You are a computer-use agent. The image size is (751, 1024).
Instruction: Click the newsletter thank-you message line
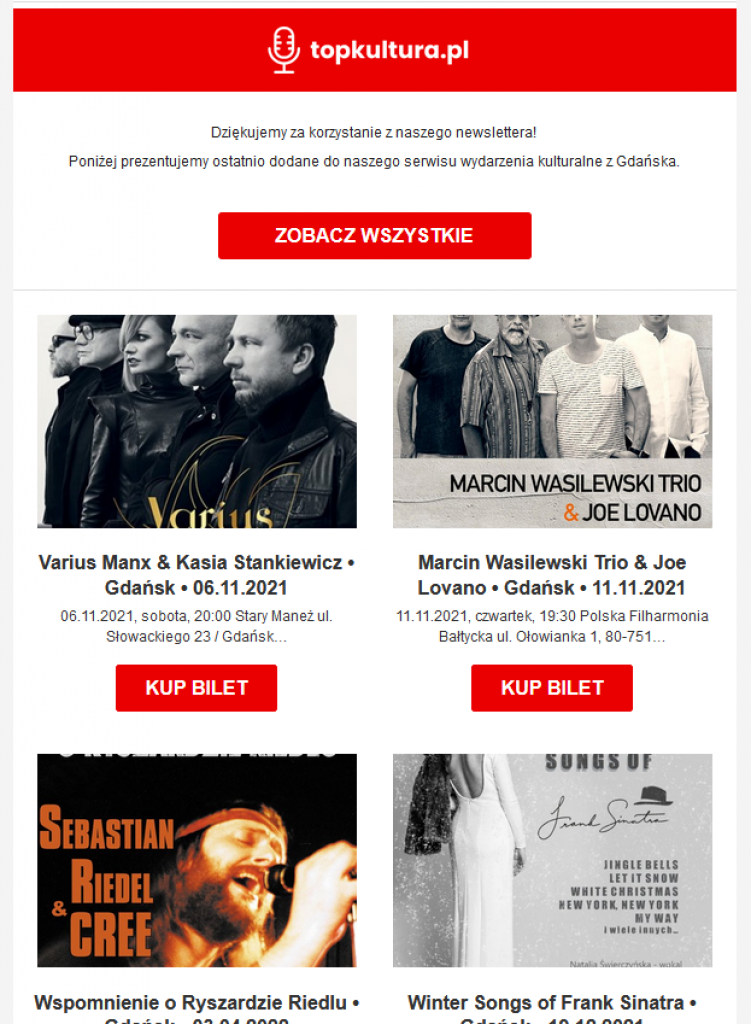point(374,133)
